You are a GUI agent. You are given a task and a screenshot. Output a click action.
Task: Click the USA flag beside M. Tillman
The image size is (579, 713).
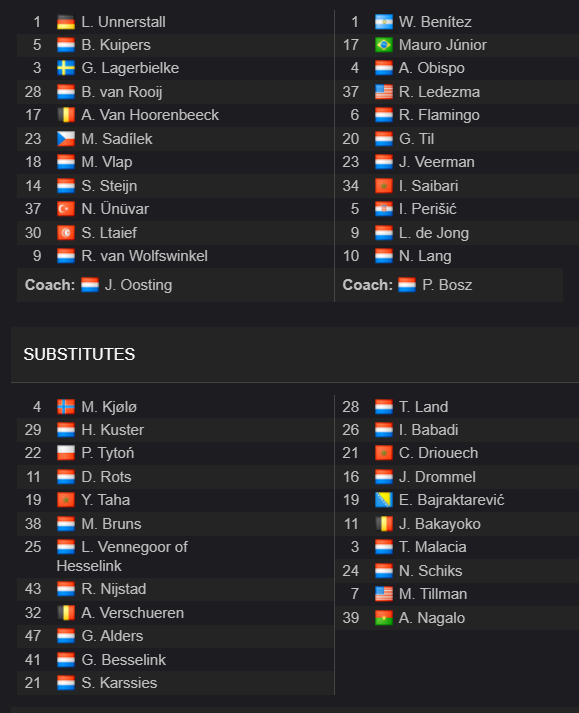point(384,594)
